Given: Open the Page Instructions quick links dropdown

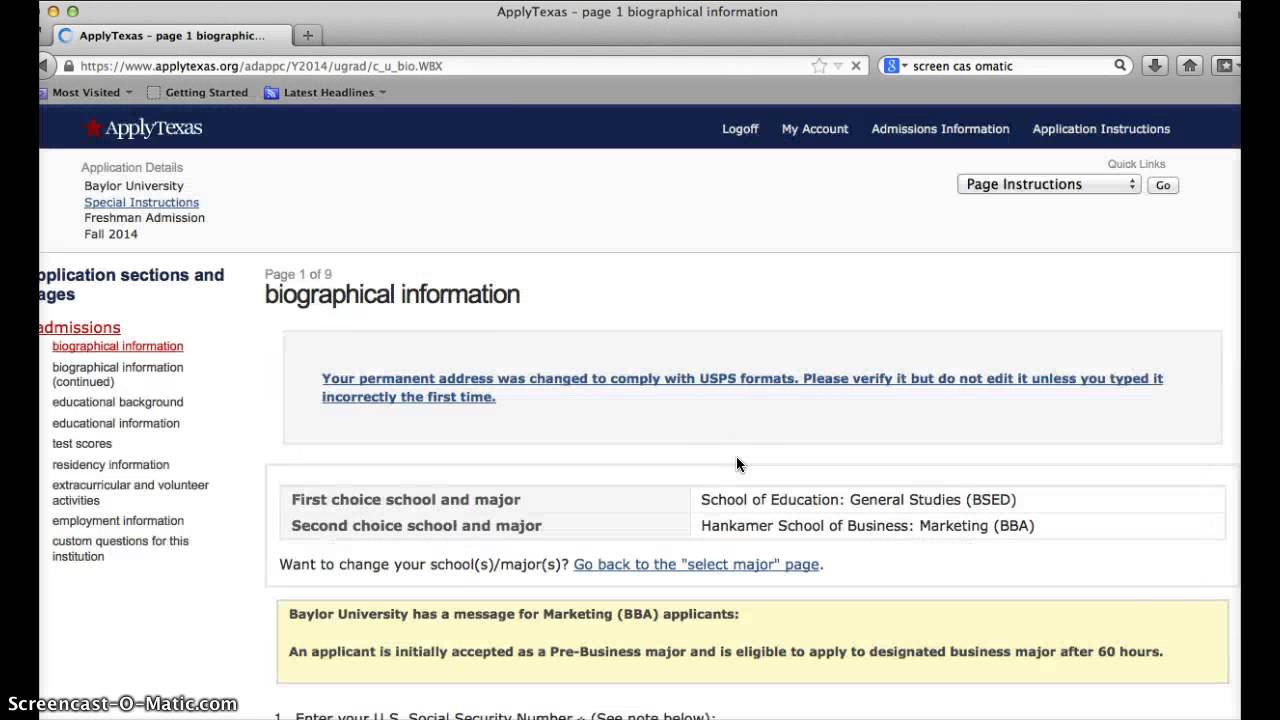Looking at the screenshot, I should [x=1049, y=184].
